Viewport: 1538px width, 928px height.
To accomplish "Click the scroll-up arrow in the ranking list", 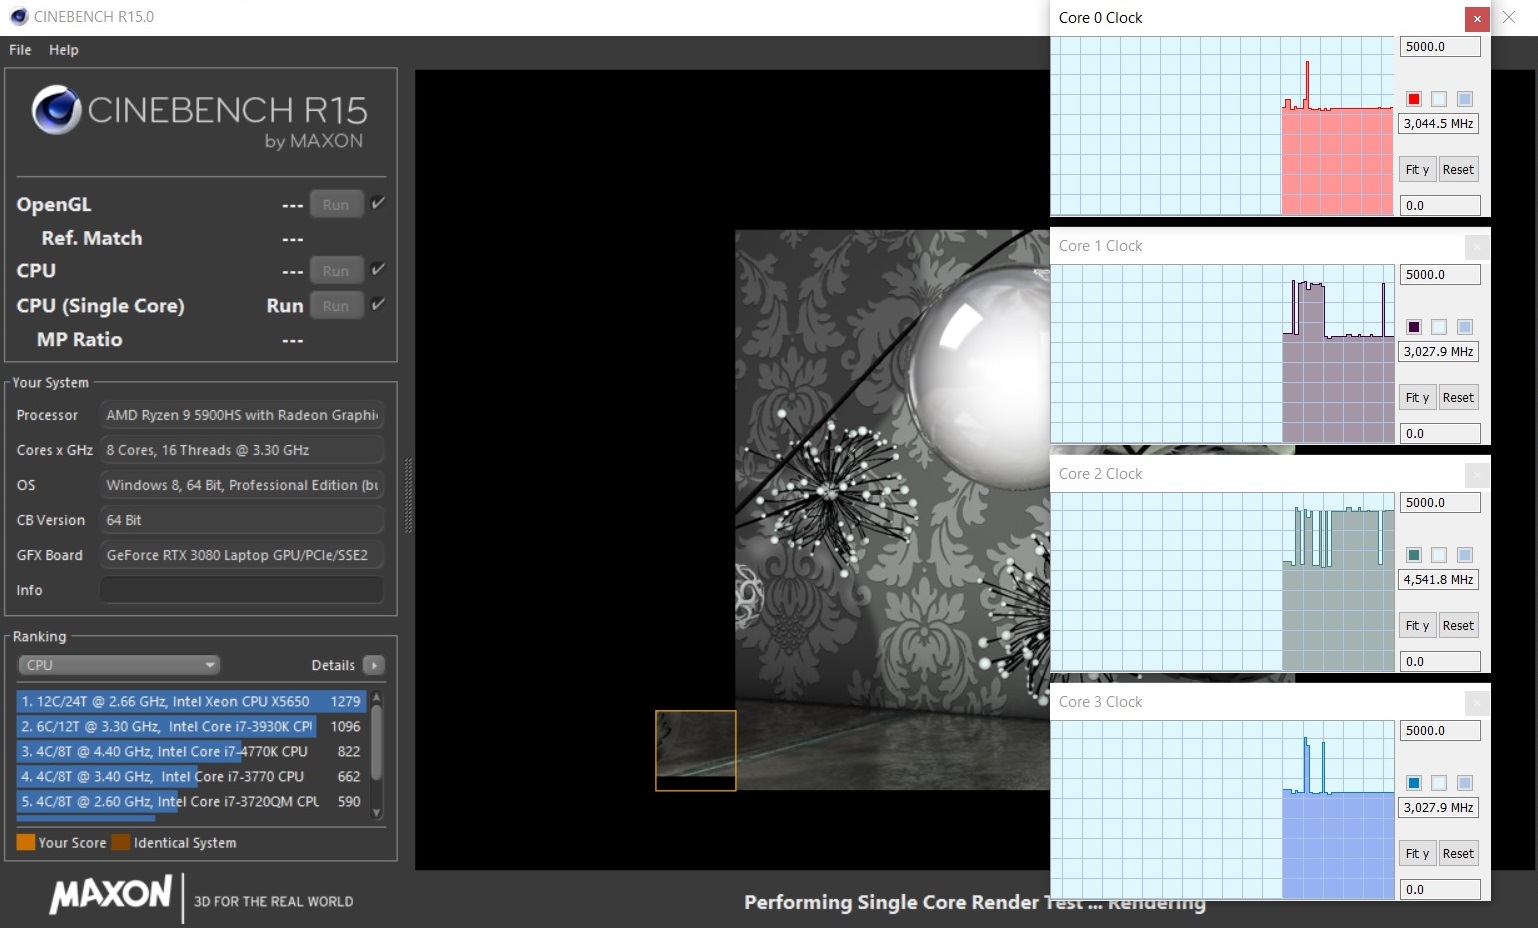I will click(377, 697).
